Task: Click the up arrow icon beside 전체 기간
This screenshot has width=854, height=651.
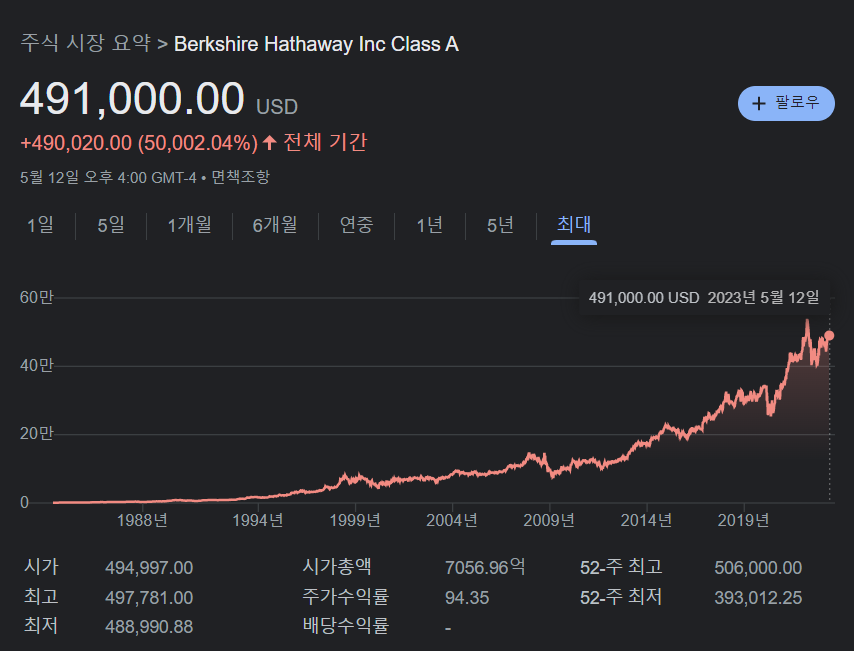Action: [x=269, y=143]
